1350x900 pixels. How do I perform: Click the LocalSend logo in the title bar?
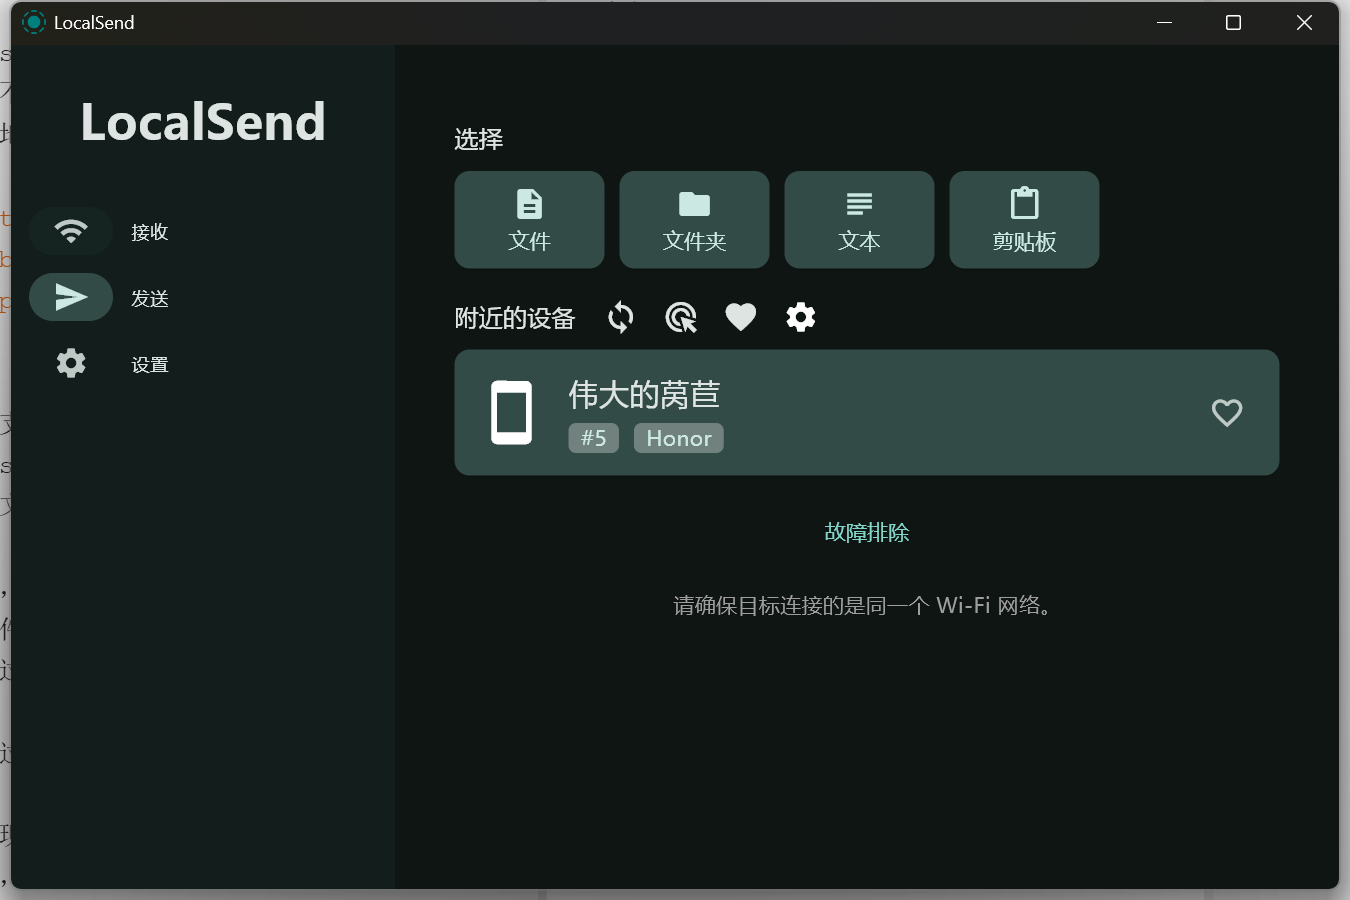34,22
